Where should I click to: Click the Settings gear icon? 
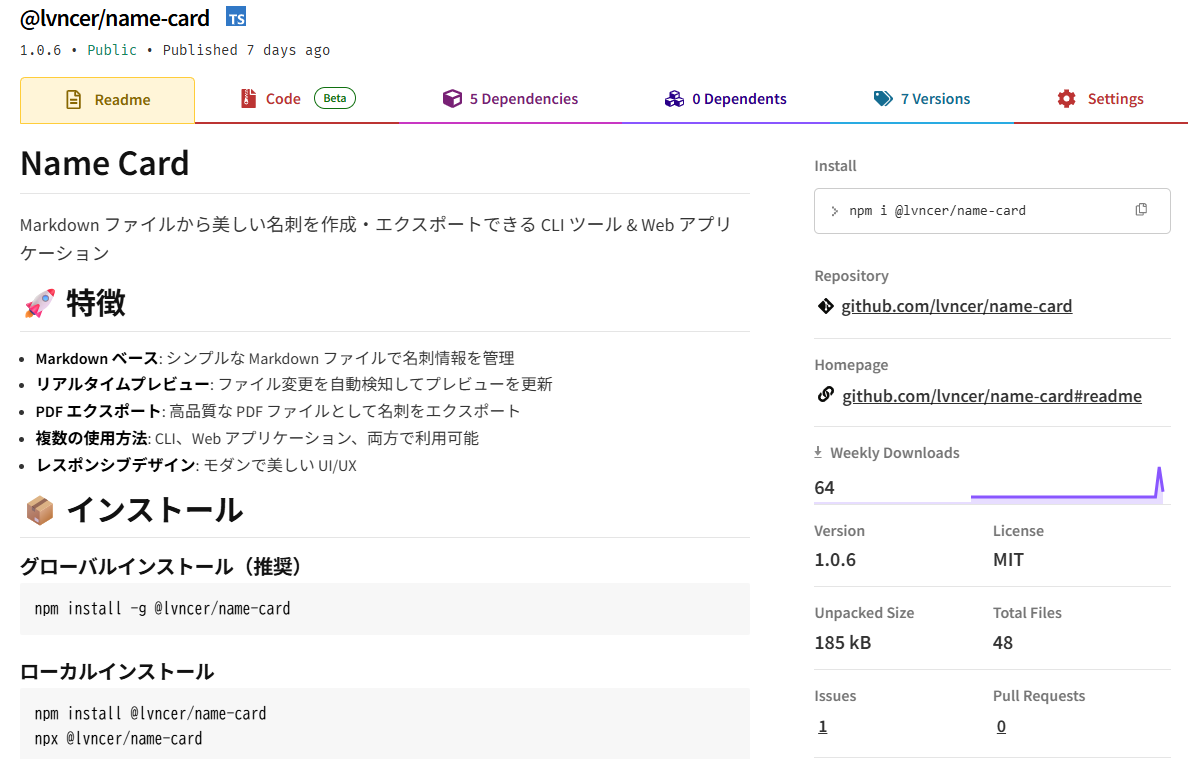(x=1067, y=99)
